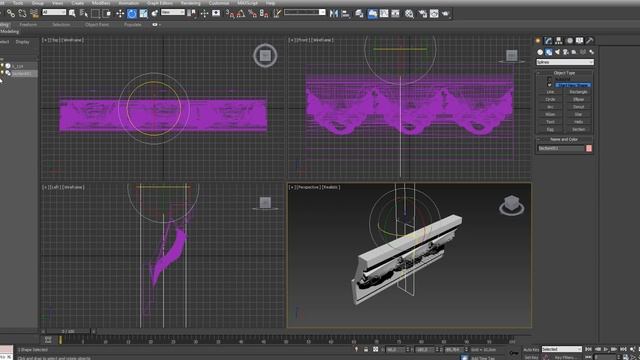The image size is (640, 360).
Task: Click the Mirror tool icon
Action: point(334,13)
